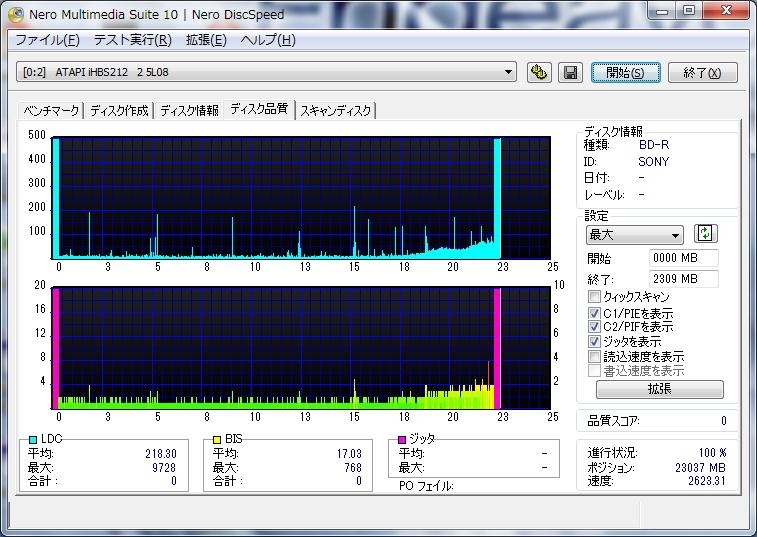757x537 pixels.
Task: Click the PO フェイル label
Action: tap(426, 486)
